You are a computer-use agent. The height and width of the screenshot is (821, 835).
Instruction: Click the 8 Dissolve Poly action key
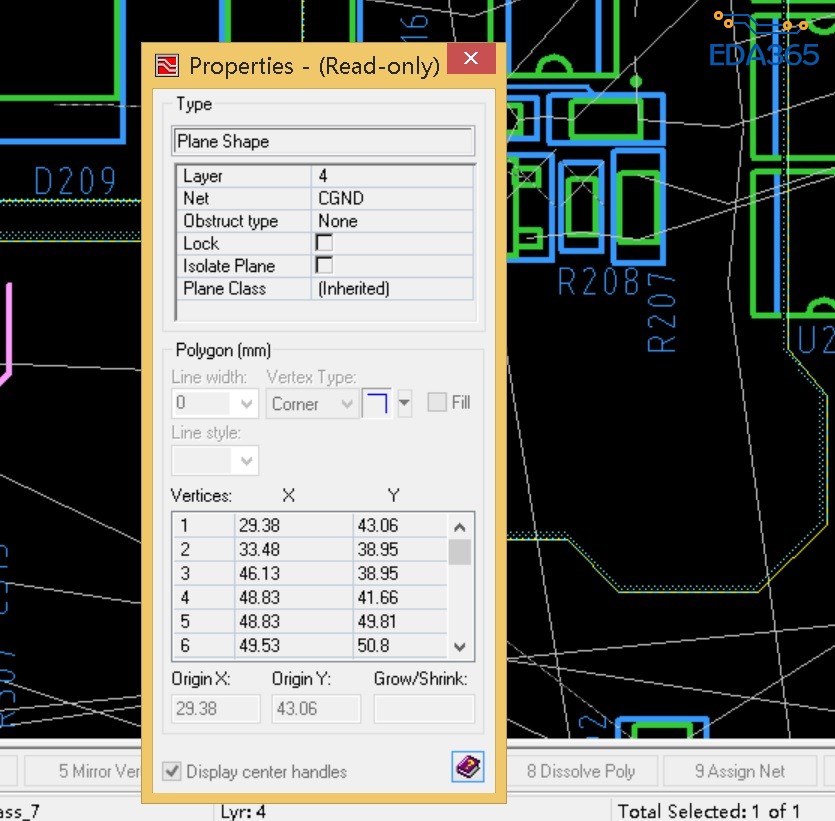point(580,772)
